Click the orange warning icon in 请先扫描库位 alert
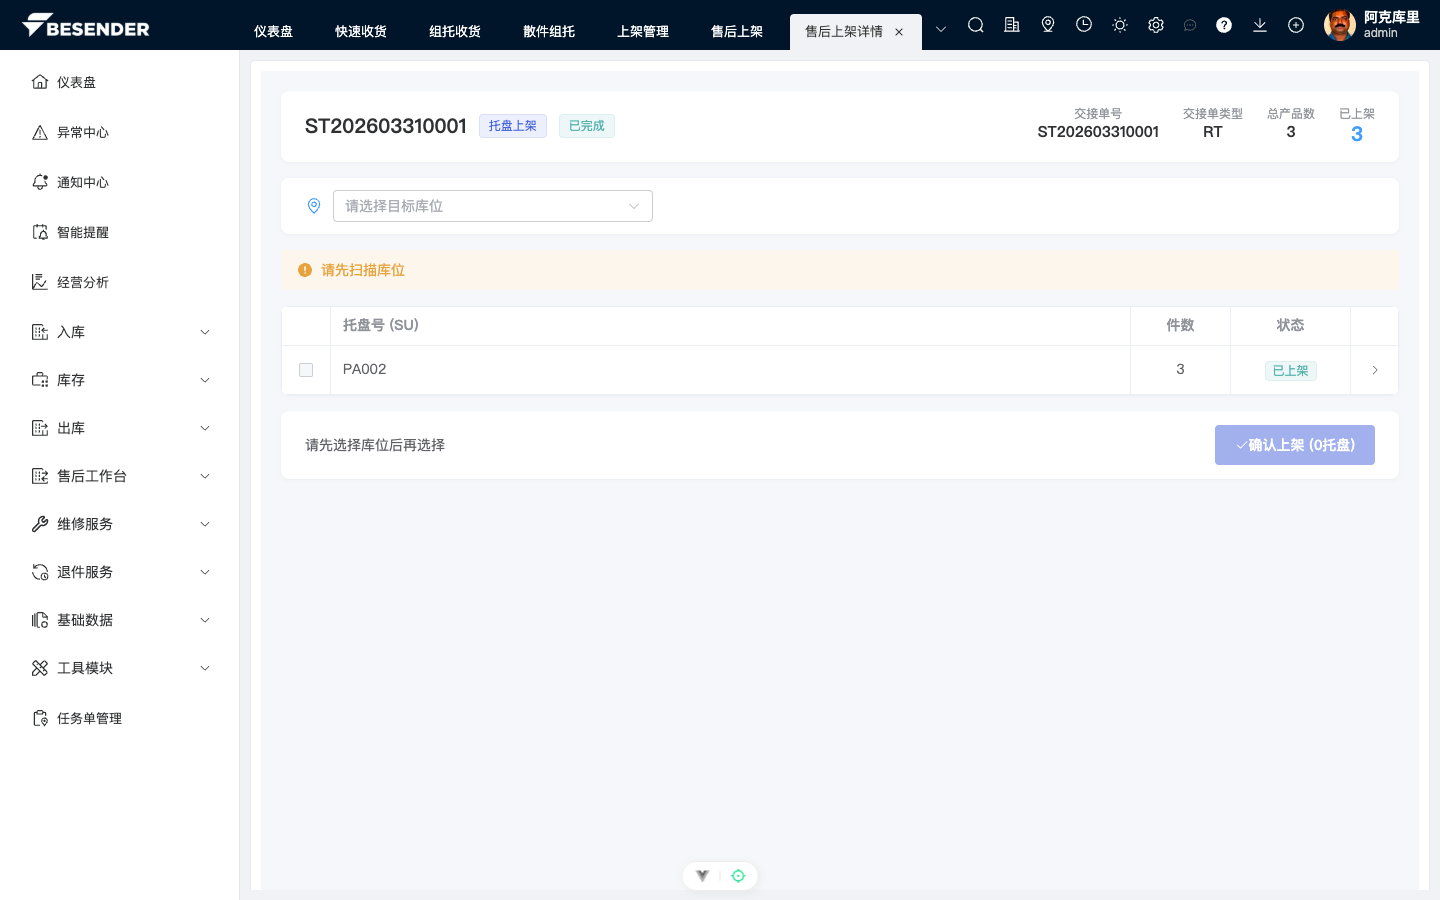1440x900 pixels. coord(305,270)
